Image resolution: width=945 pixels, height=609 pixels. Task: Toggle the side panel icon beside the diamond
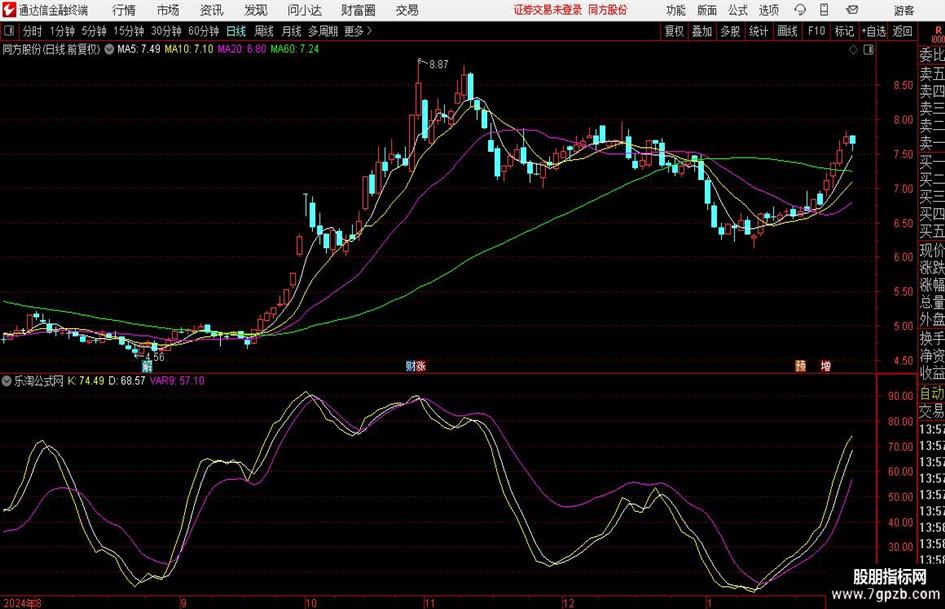[x=868, y=50]
